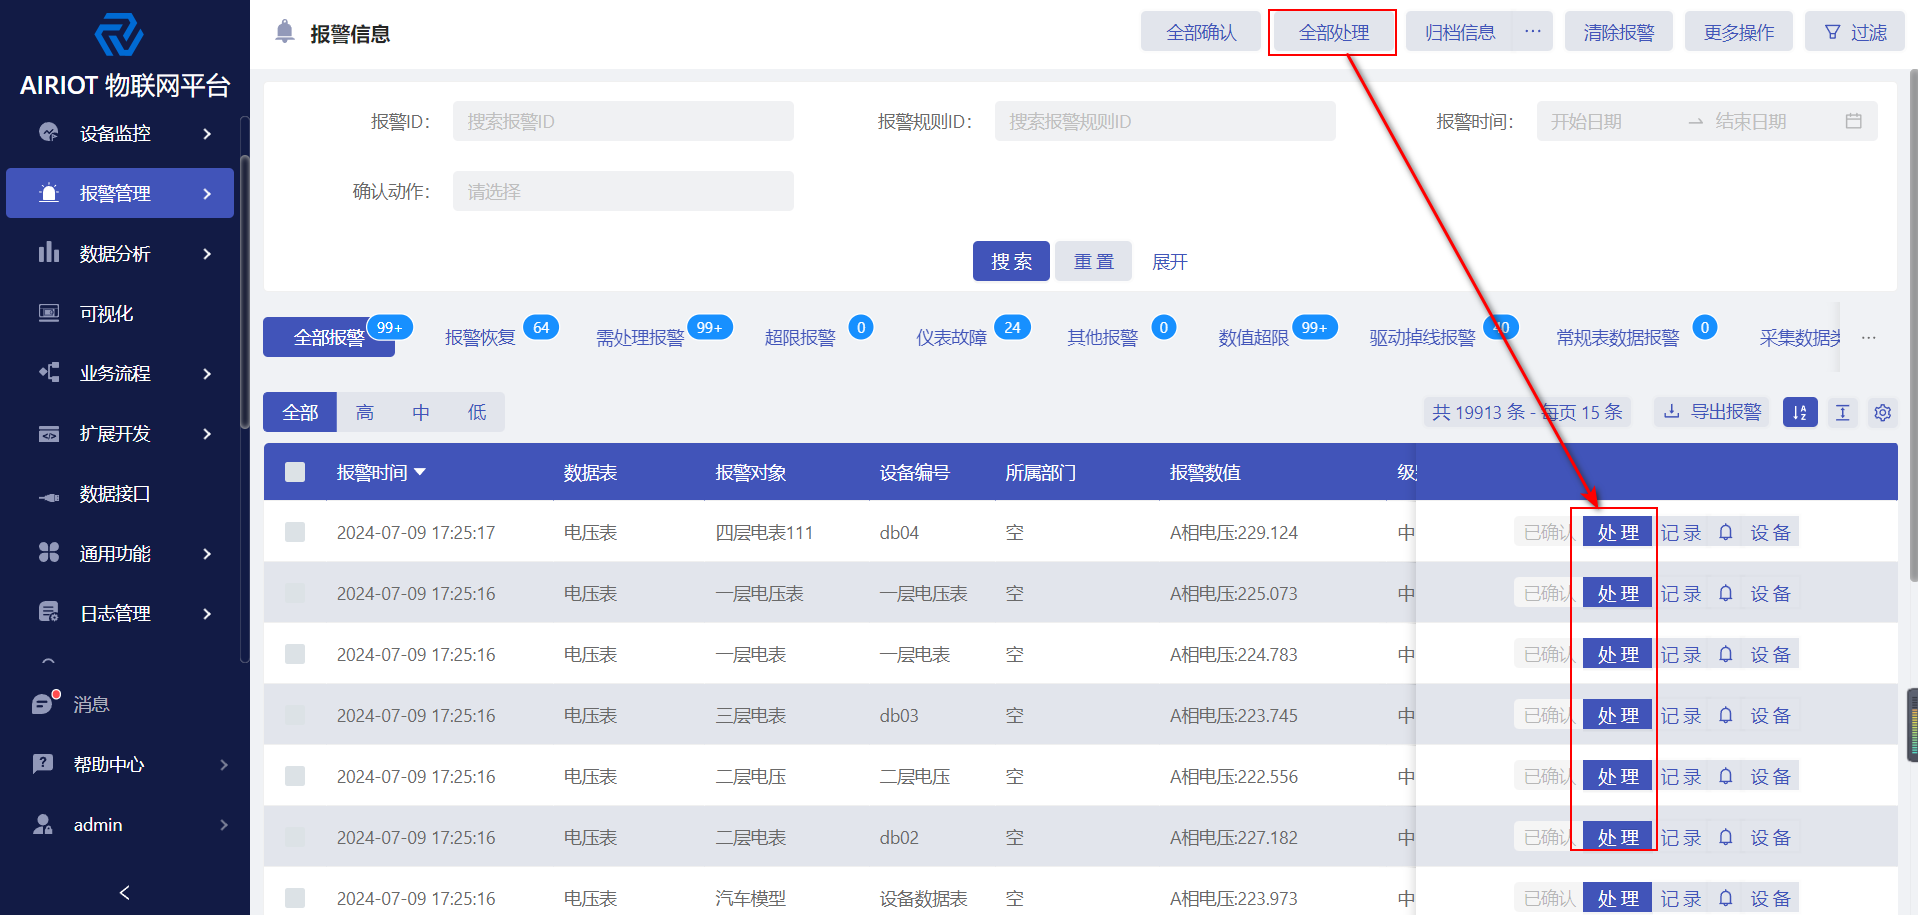This screenshot has width=1918, height=915.
Task: Click the calendar icon in 报警时间 field
Action: pos(1853,121)
